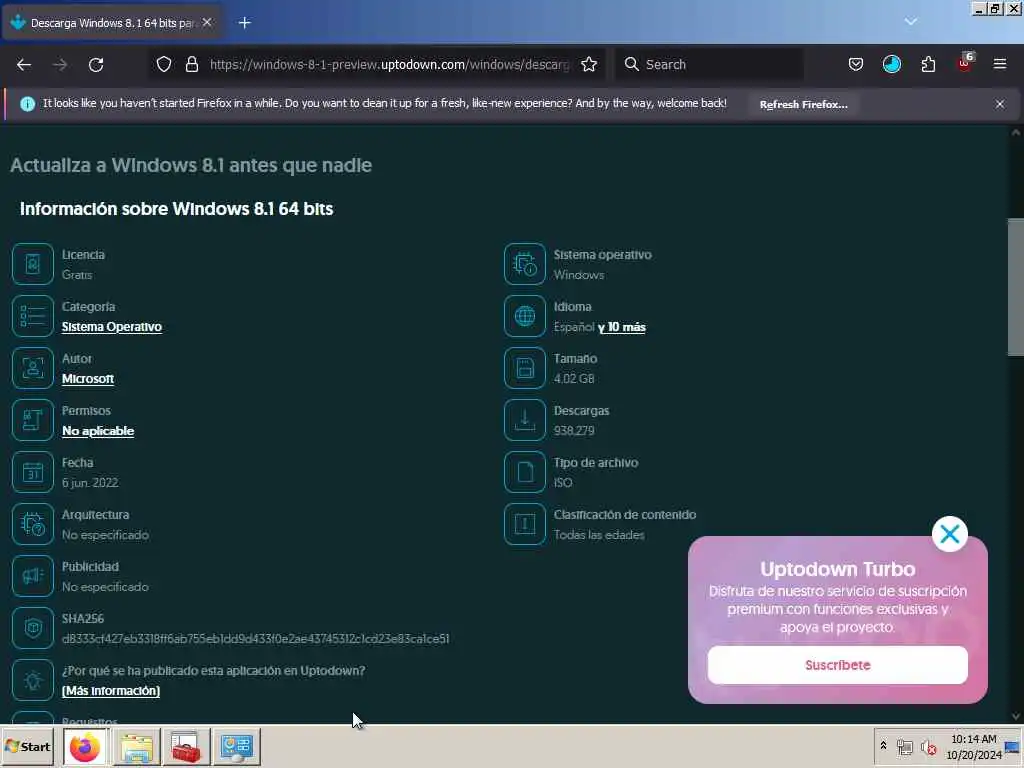Click the Todas las edades value
The height and width of the screenshot is (768, 1024).
(x=599, y=535)
